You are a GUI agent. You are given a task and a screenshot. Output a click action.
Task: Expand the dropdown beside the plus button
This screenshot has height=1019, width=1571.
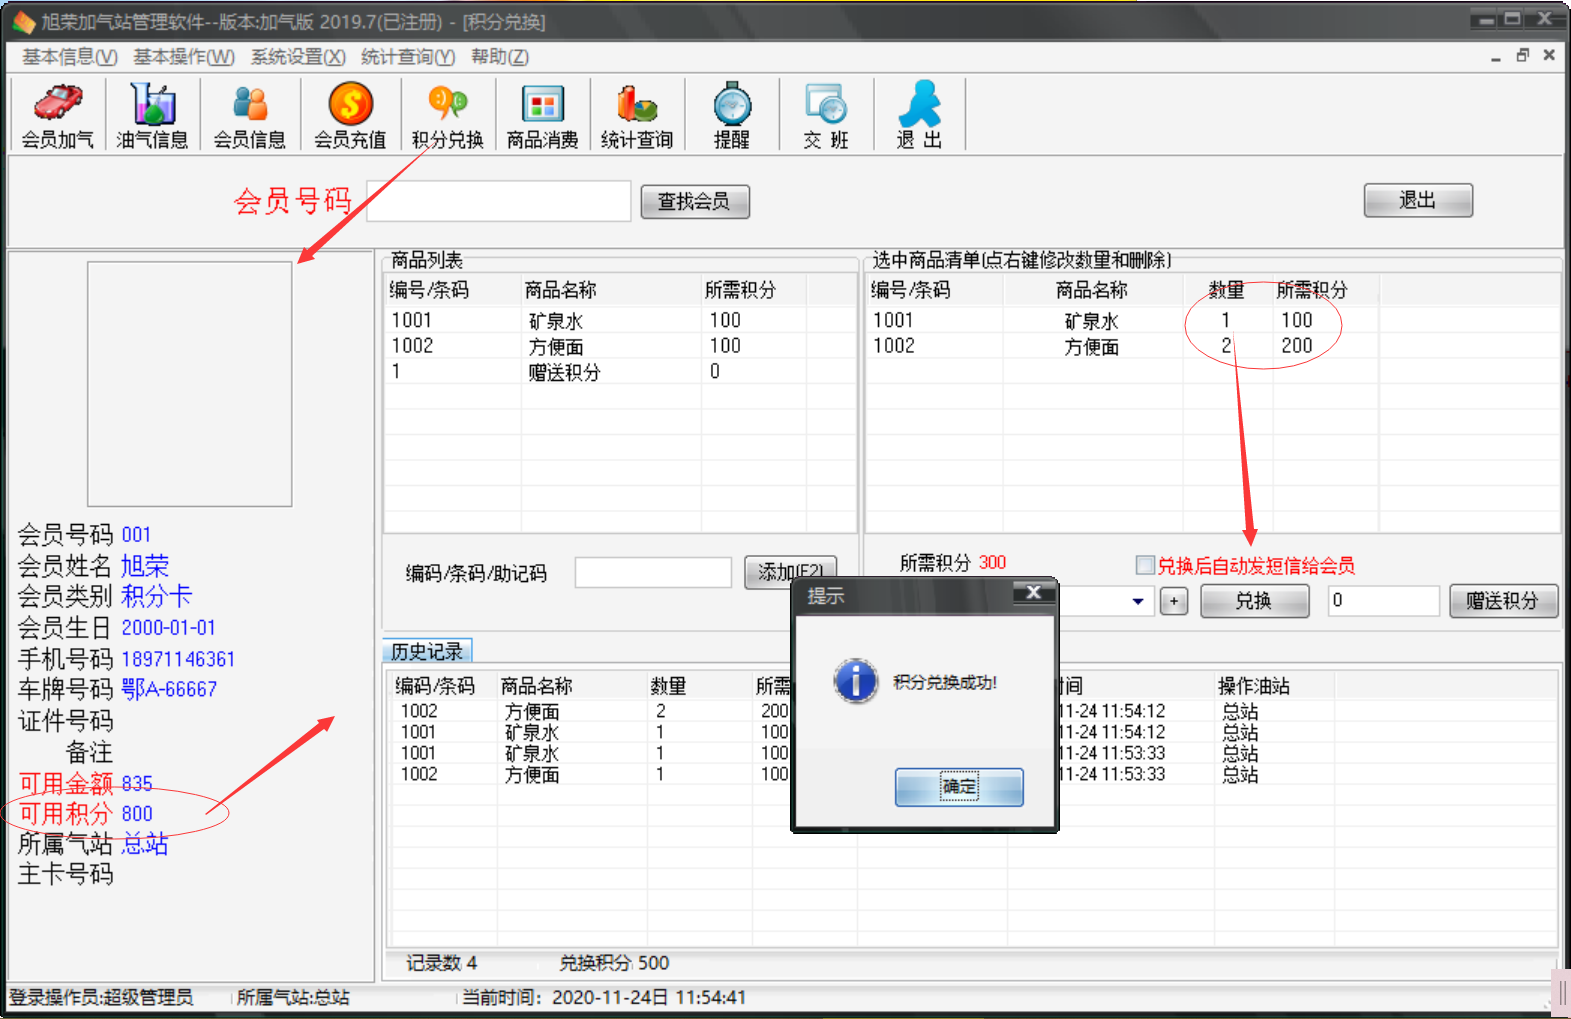1138,601
